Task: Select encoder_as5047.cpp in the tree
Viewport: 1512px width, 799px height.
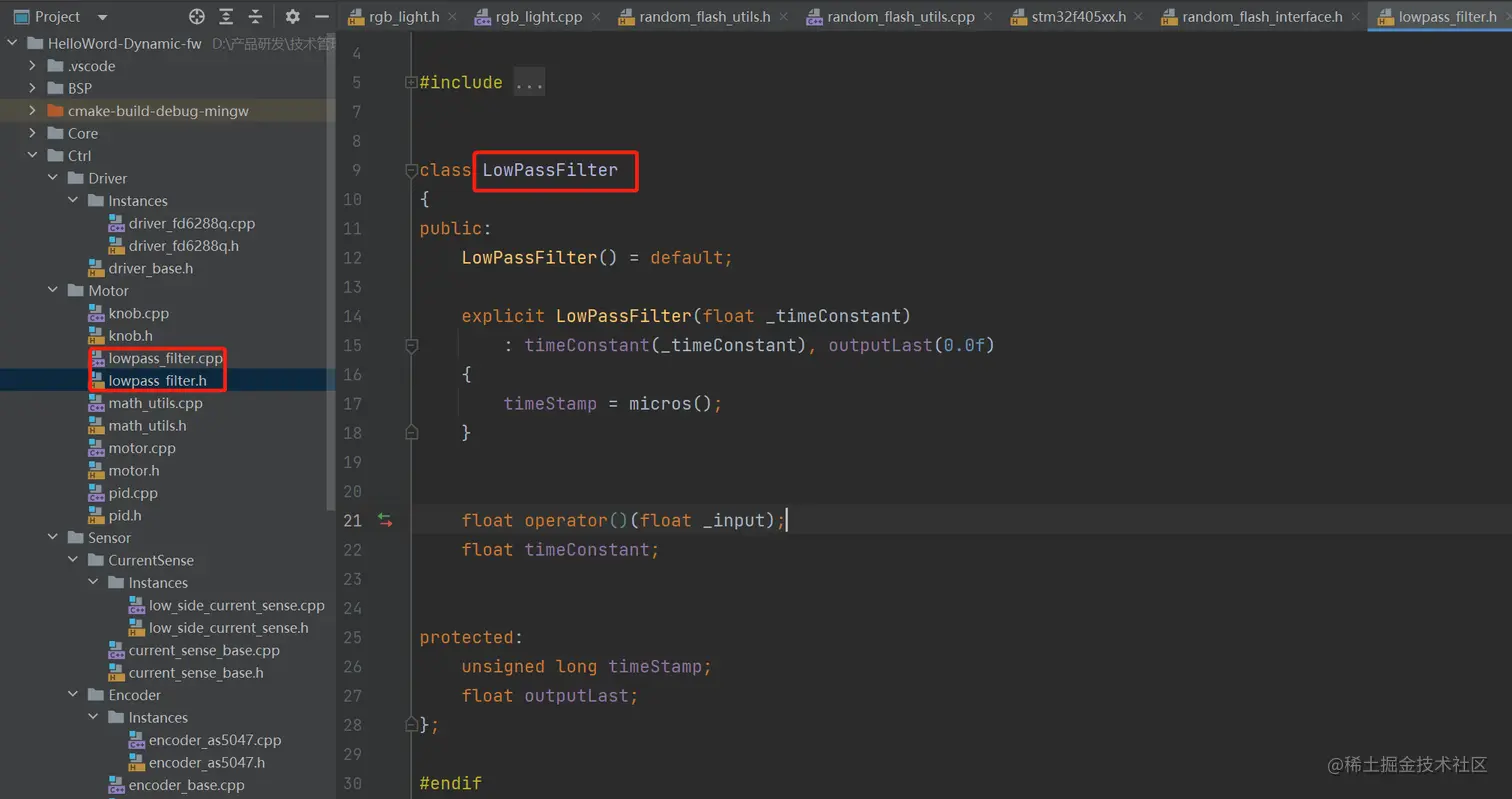Action: click(x=215, y=741)
